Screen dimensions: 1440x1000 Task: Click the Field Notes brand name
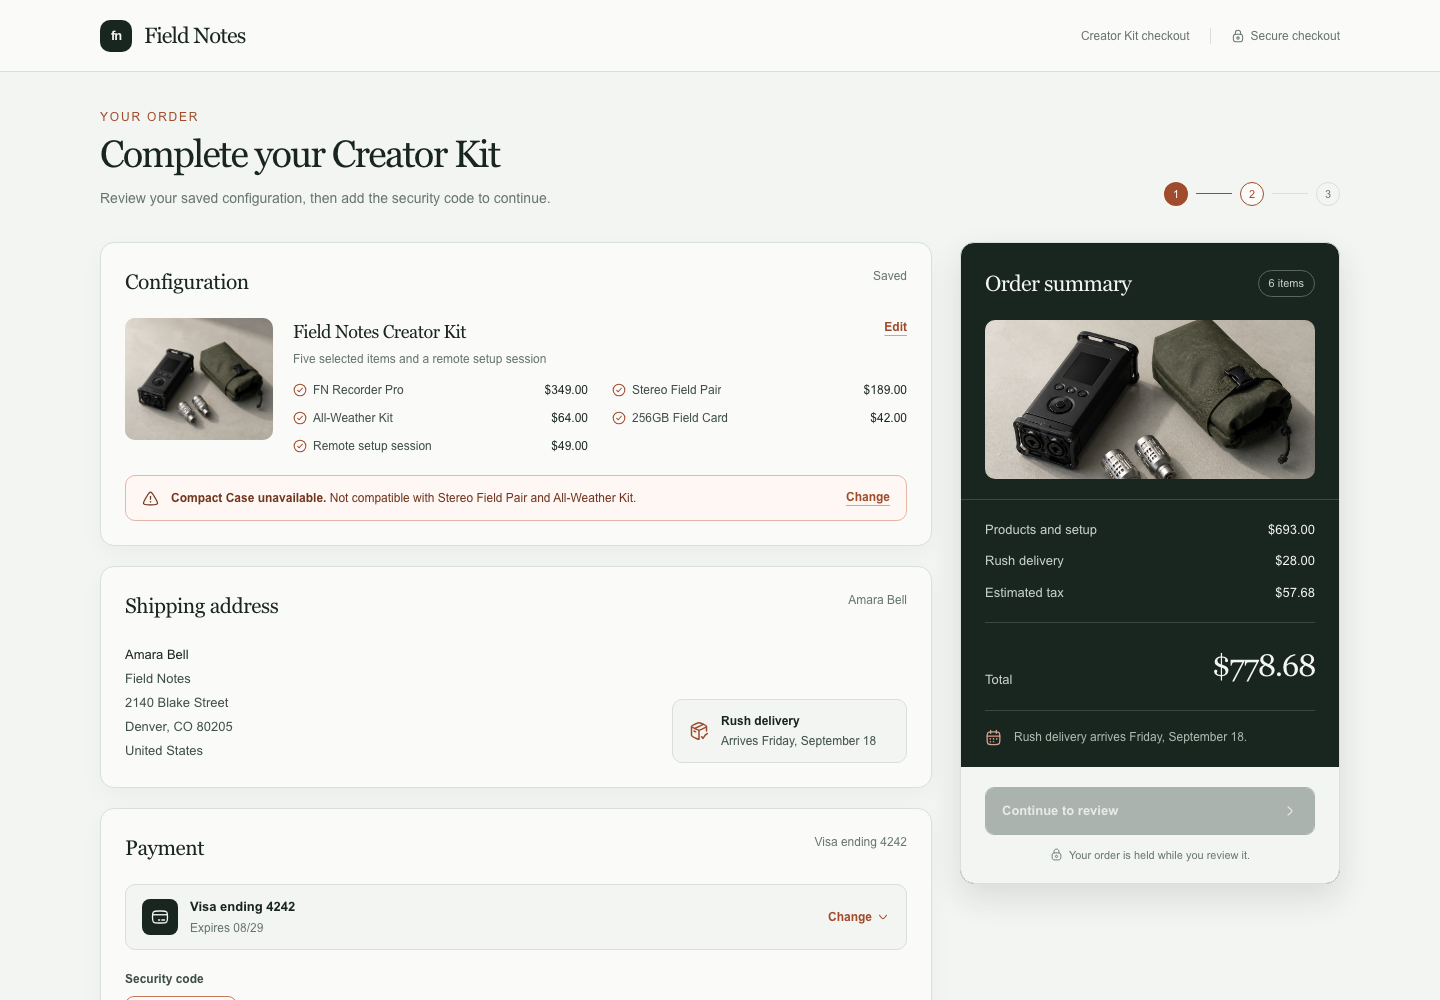[195, 36]
